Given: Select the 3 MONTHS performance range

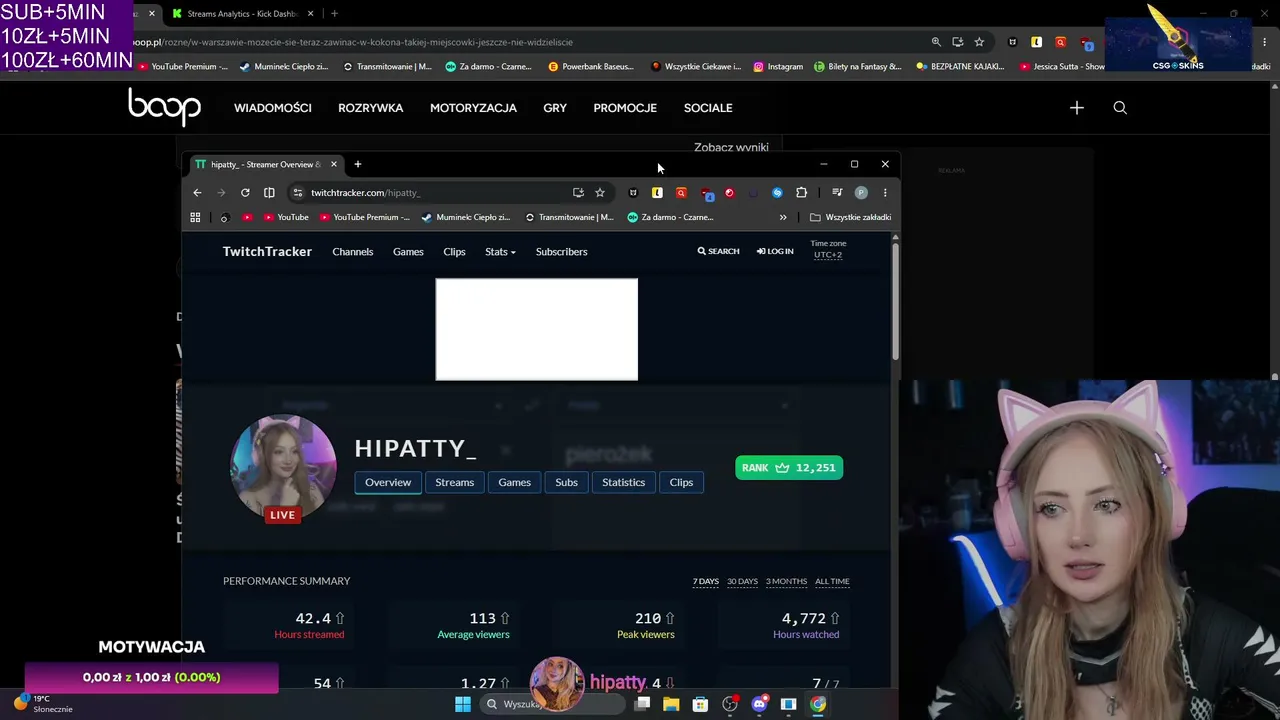Looking at the screenshot, I should [786, 581].
